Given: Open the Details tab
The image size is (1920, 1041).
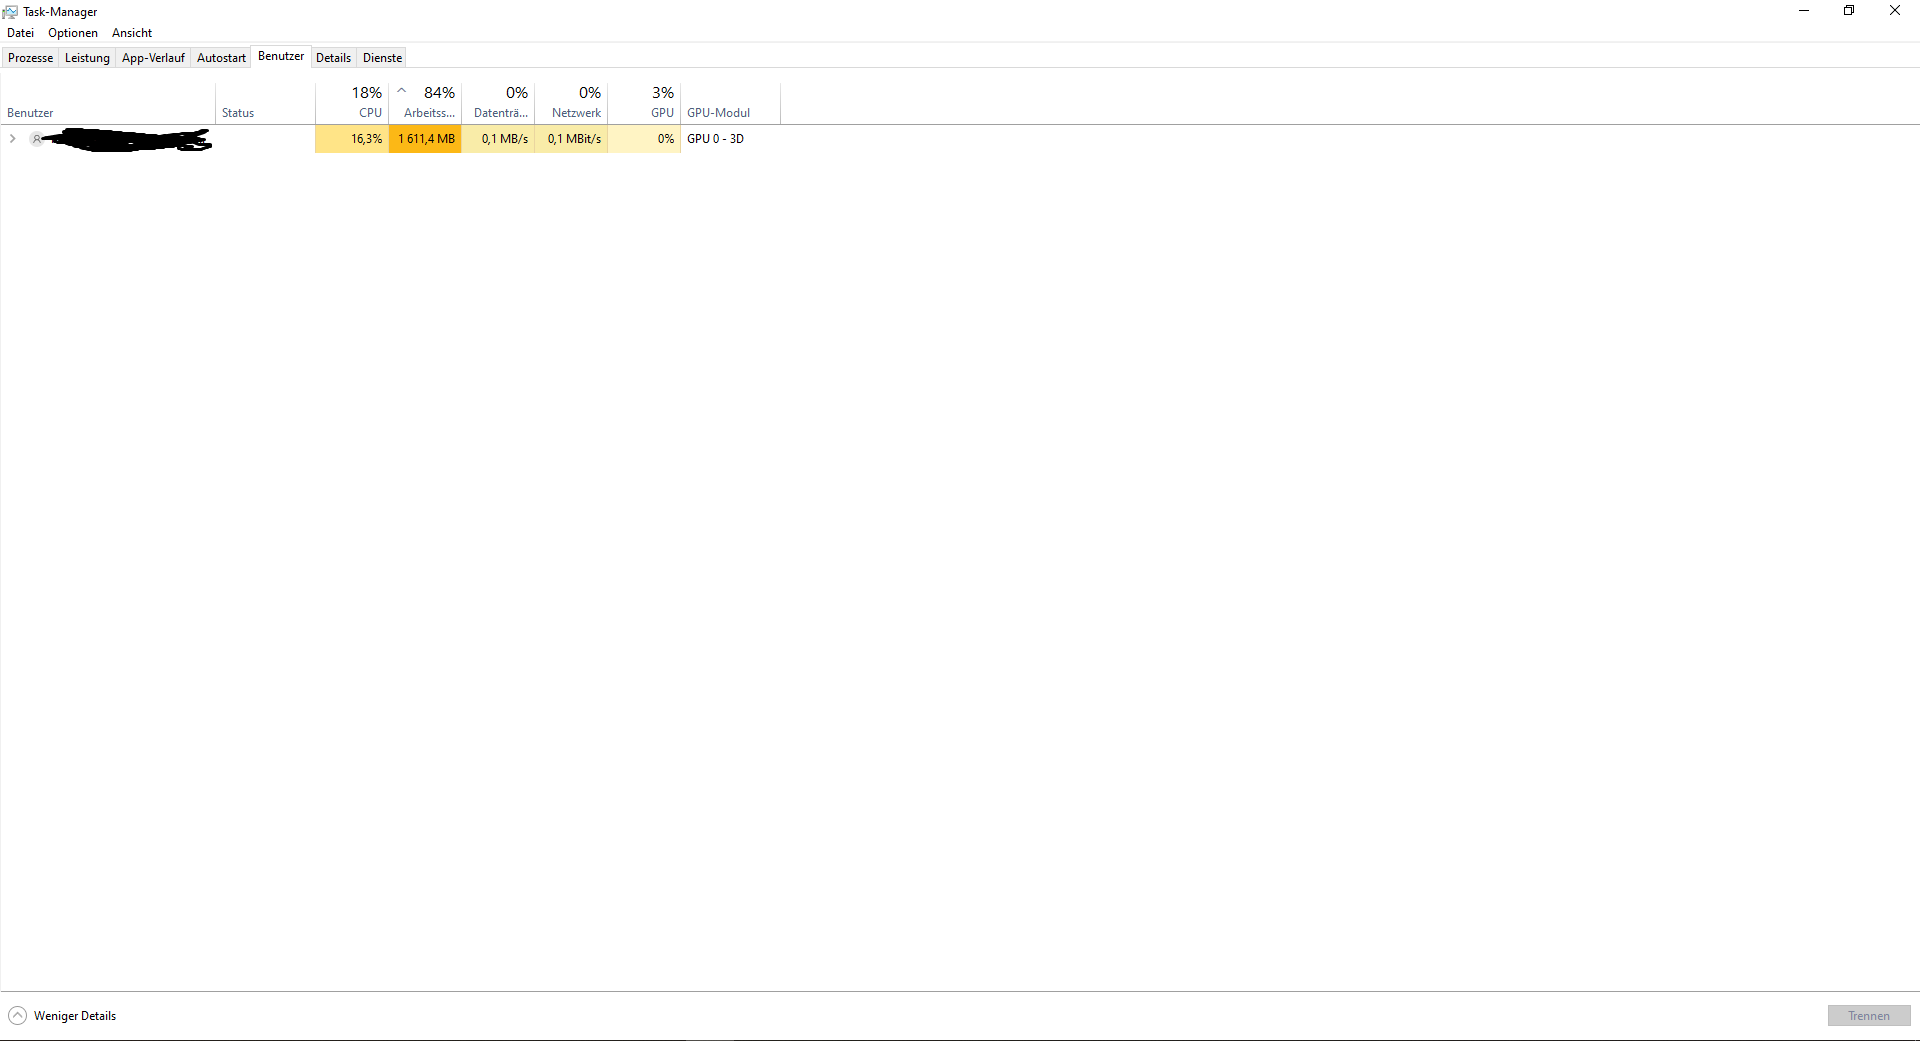Looking at the screenshot, I should tap(334, 58).
